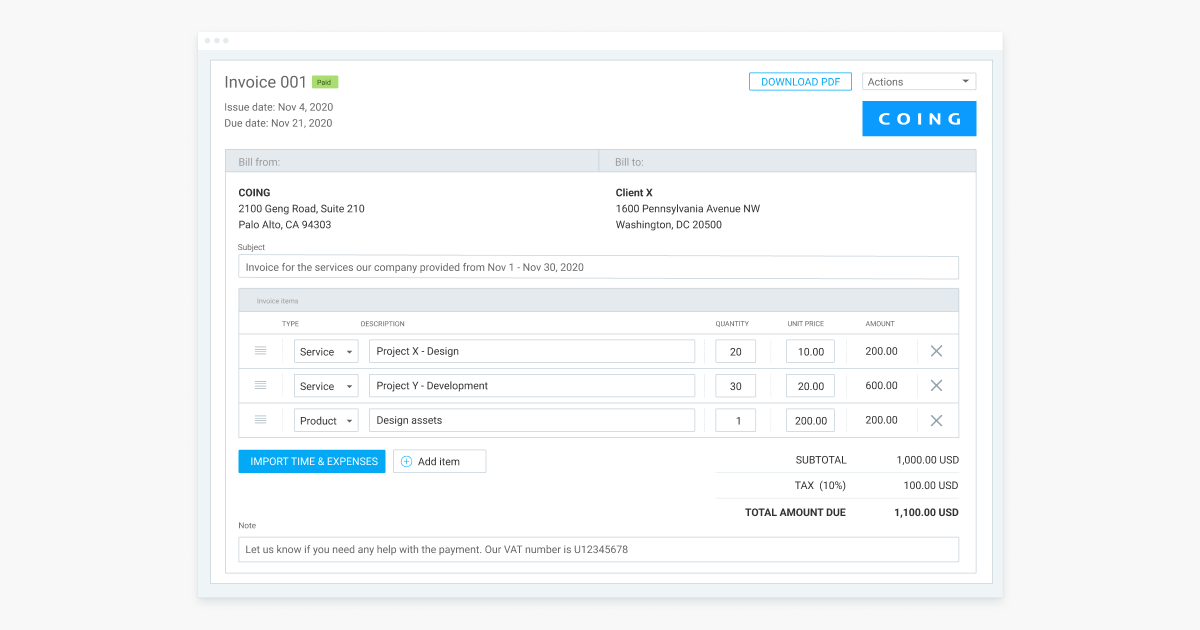This screenshot has width=1200, height=630.
Task: Click the Paid status badge
Action: tap(324, 81)
